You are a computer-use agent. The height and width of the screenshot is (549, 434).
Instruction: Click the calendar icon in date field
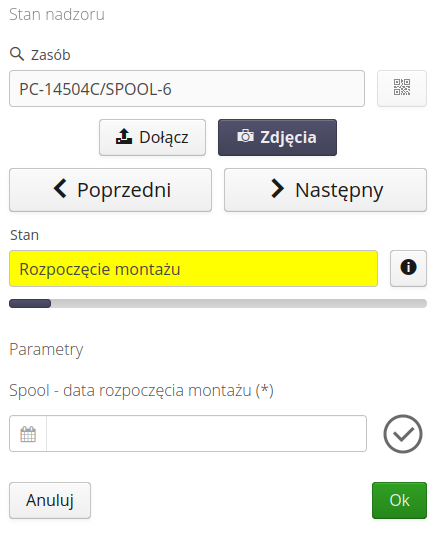click(28, 434)
